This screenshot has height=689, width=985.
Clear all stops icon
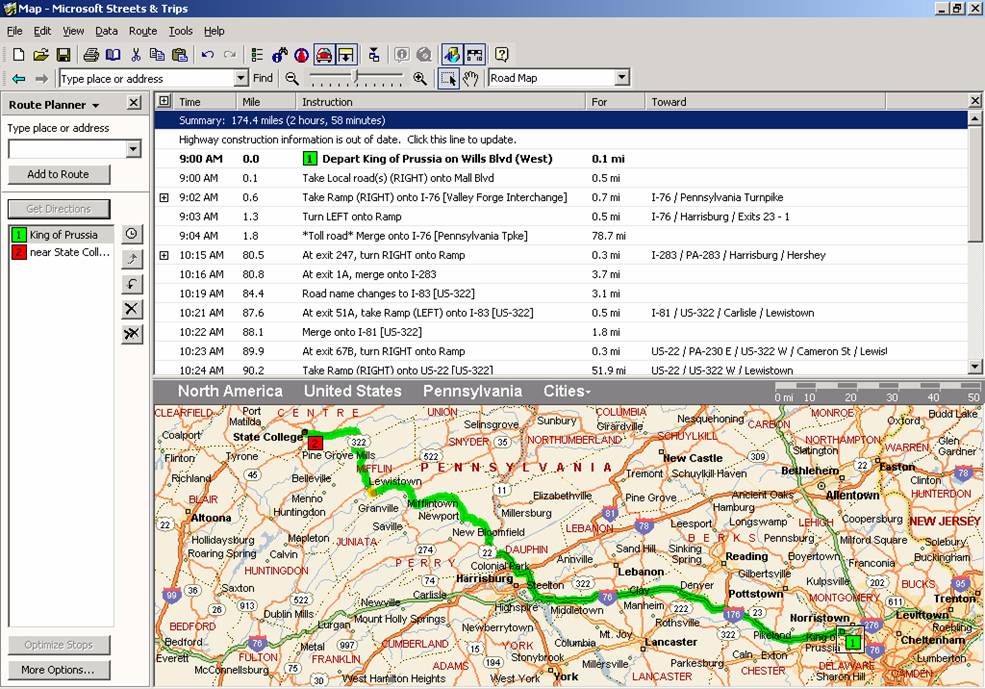point(131,334)
